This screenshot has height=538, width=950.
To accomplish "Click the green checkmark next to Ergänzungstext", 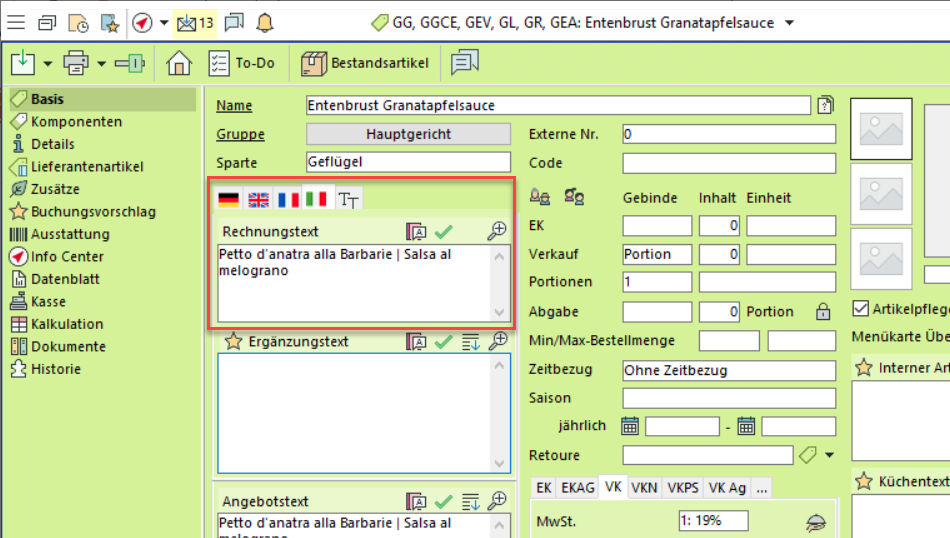I will [444, 341].
